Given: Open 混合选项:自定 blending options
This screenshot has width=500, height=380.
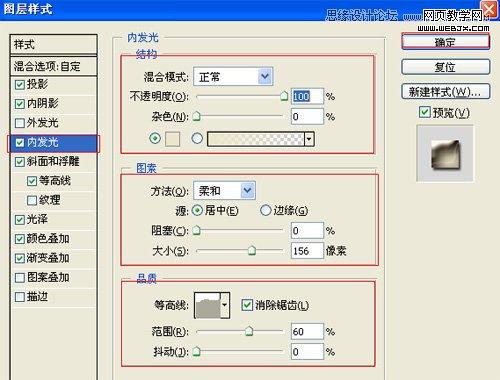Looking at the screenshot, I should coord(54,66).
